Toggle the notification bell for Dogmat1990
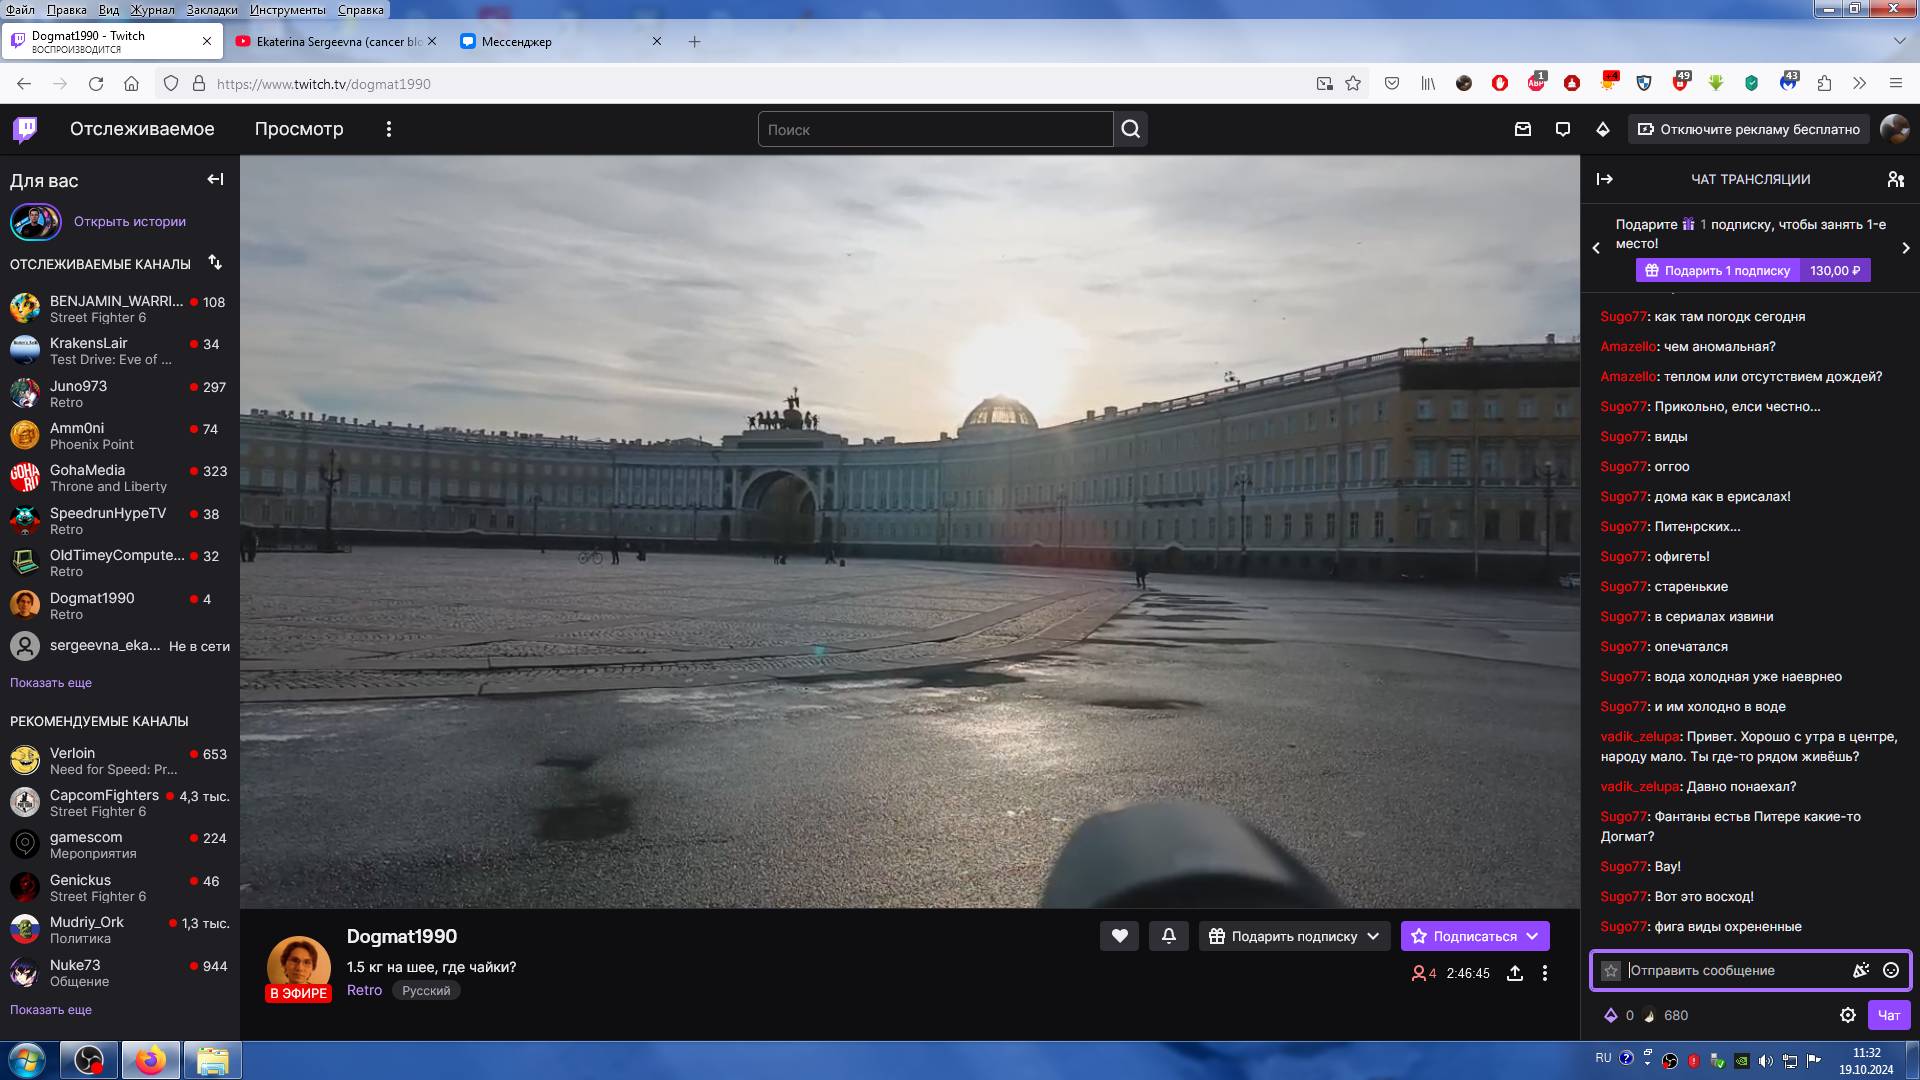This screenshot has height=1080, width=1920. 1168,936
